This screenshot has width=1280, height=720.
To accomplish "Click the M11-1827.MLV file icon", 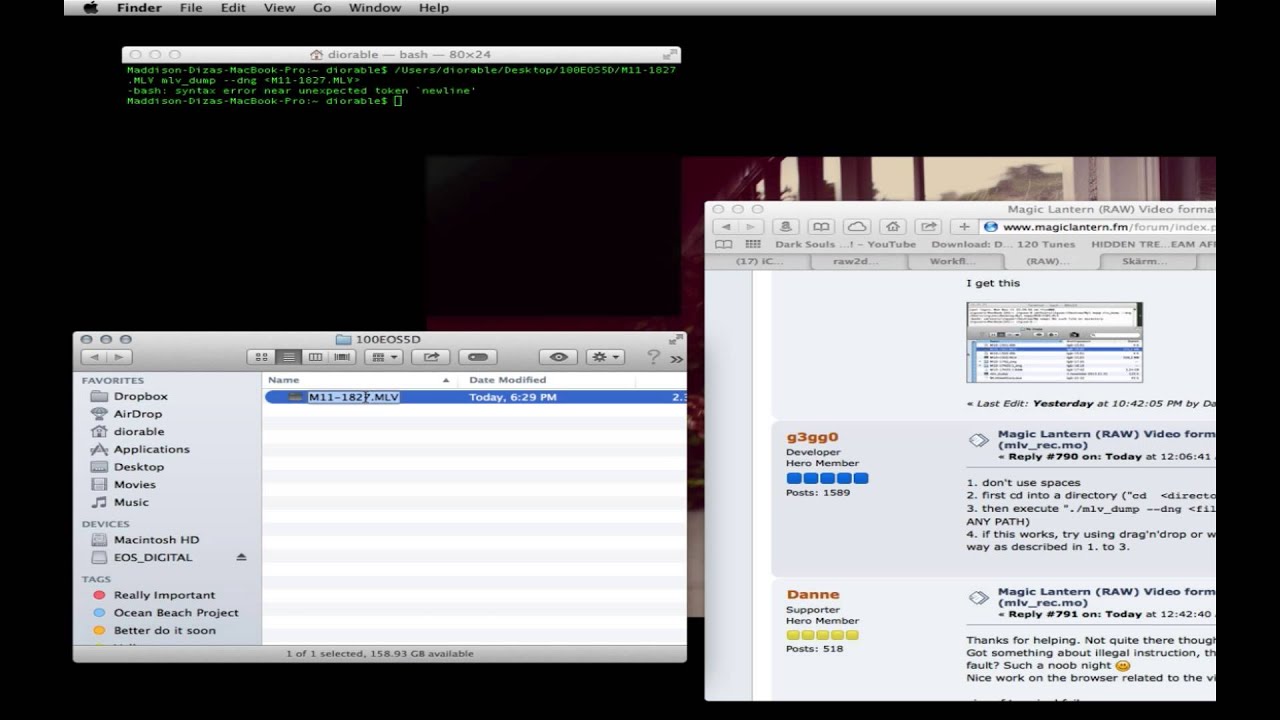I will tap(295, 397).
